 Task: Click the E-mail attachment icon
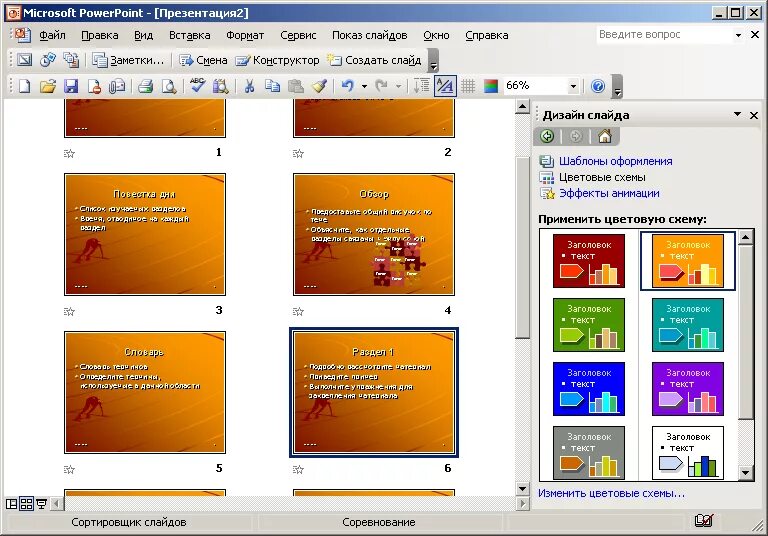click(x=117, y=86)
